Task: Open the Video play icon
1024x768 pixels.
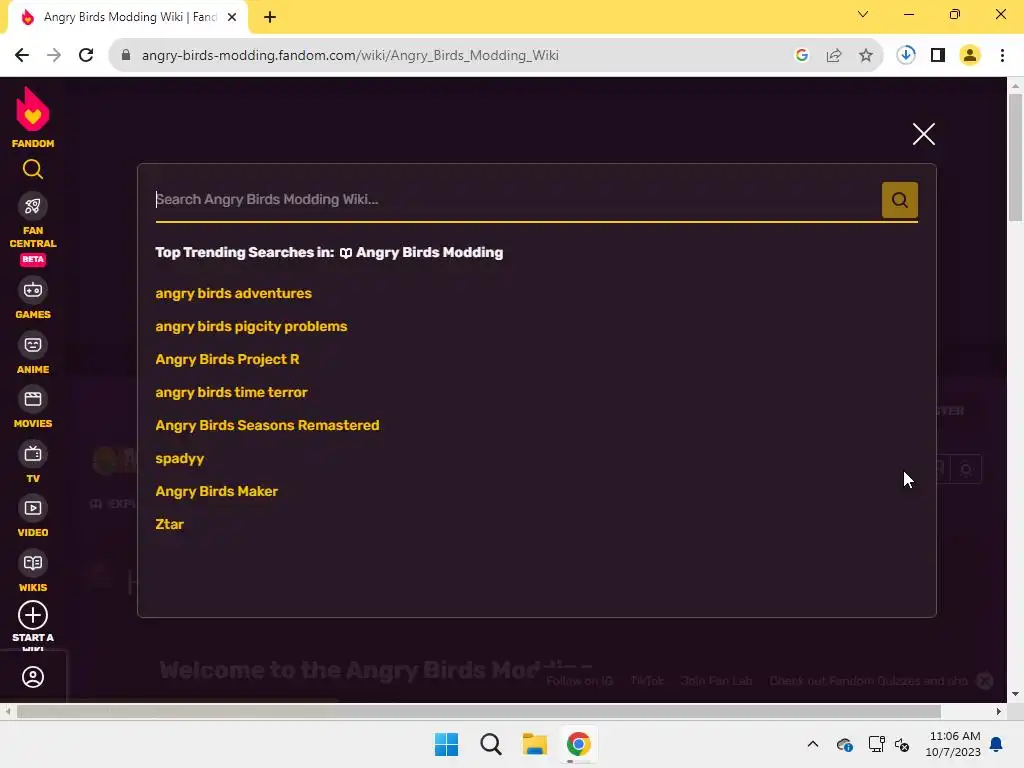Action: pyautogui.click(x=33, y=508)
